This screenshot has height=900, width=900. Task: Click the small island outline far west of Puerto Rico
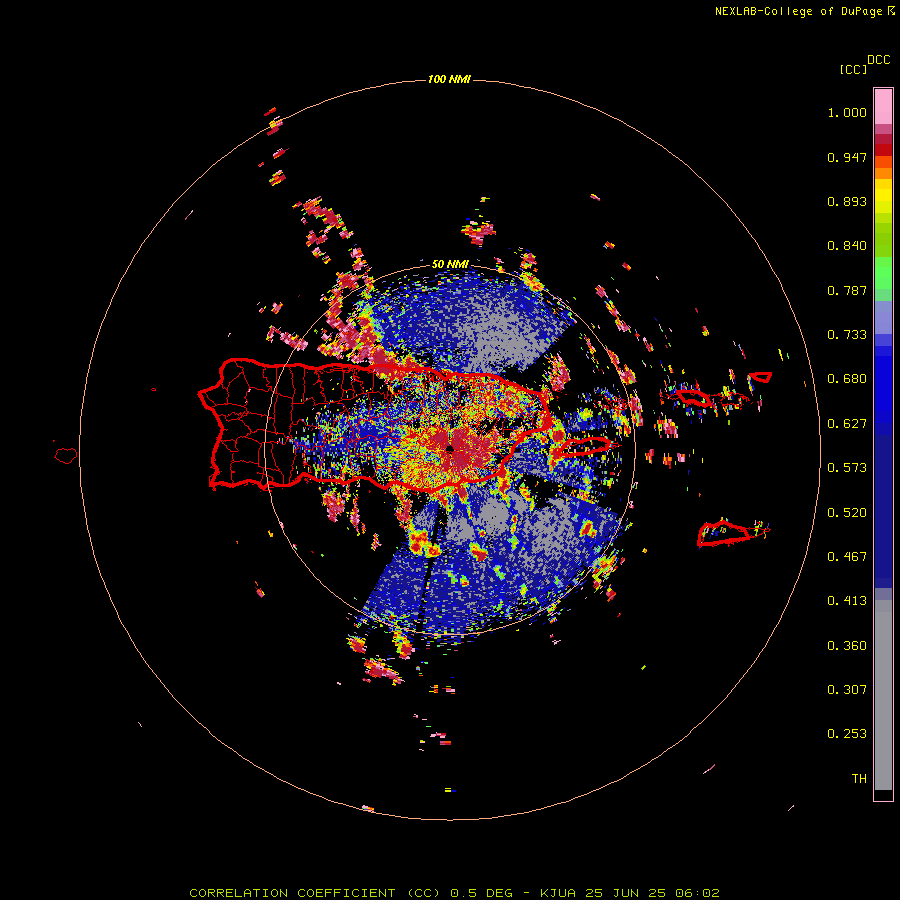tap(66, 456)
